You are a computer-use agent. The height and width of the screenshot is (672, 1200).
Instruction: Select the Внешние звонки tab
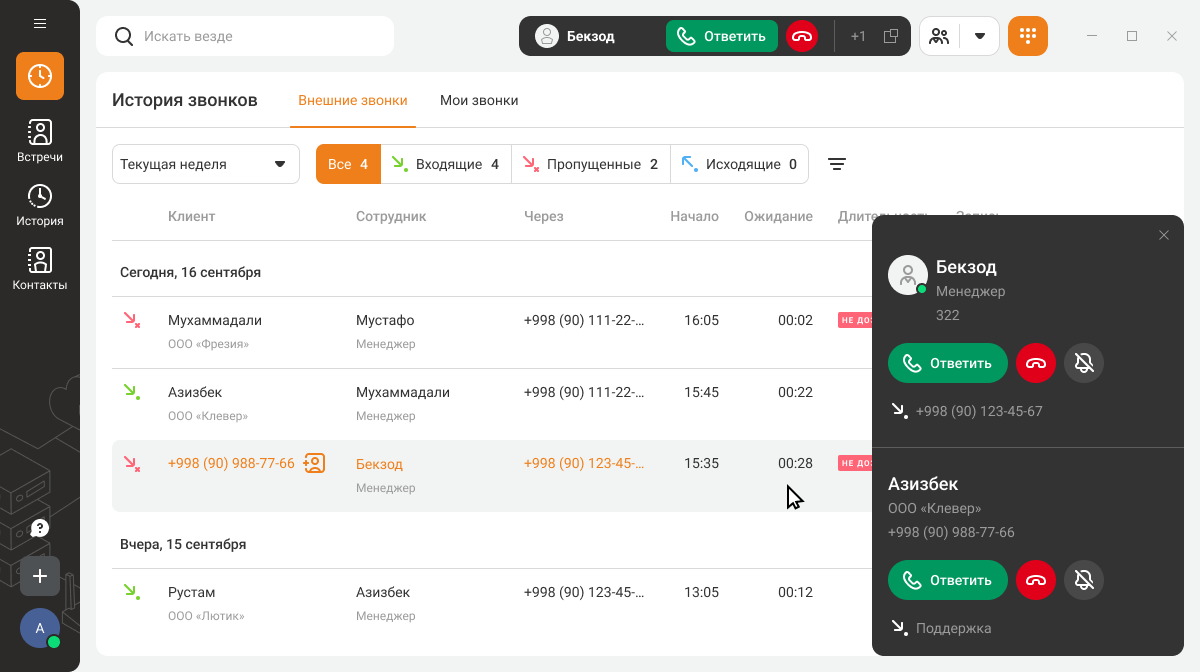tap(352, 100)
